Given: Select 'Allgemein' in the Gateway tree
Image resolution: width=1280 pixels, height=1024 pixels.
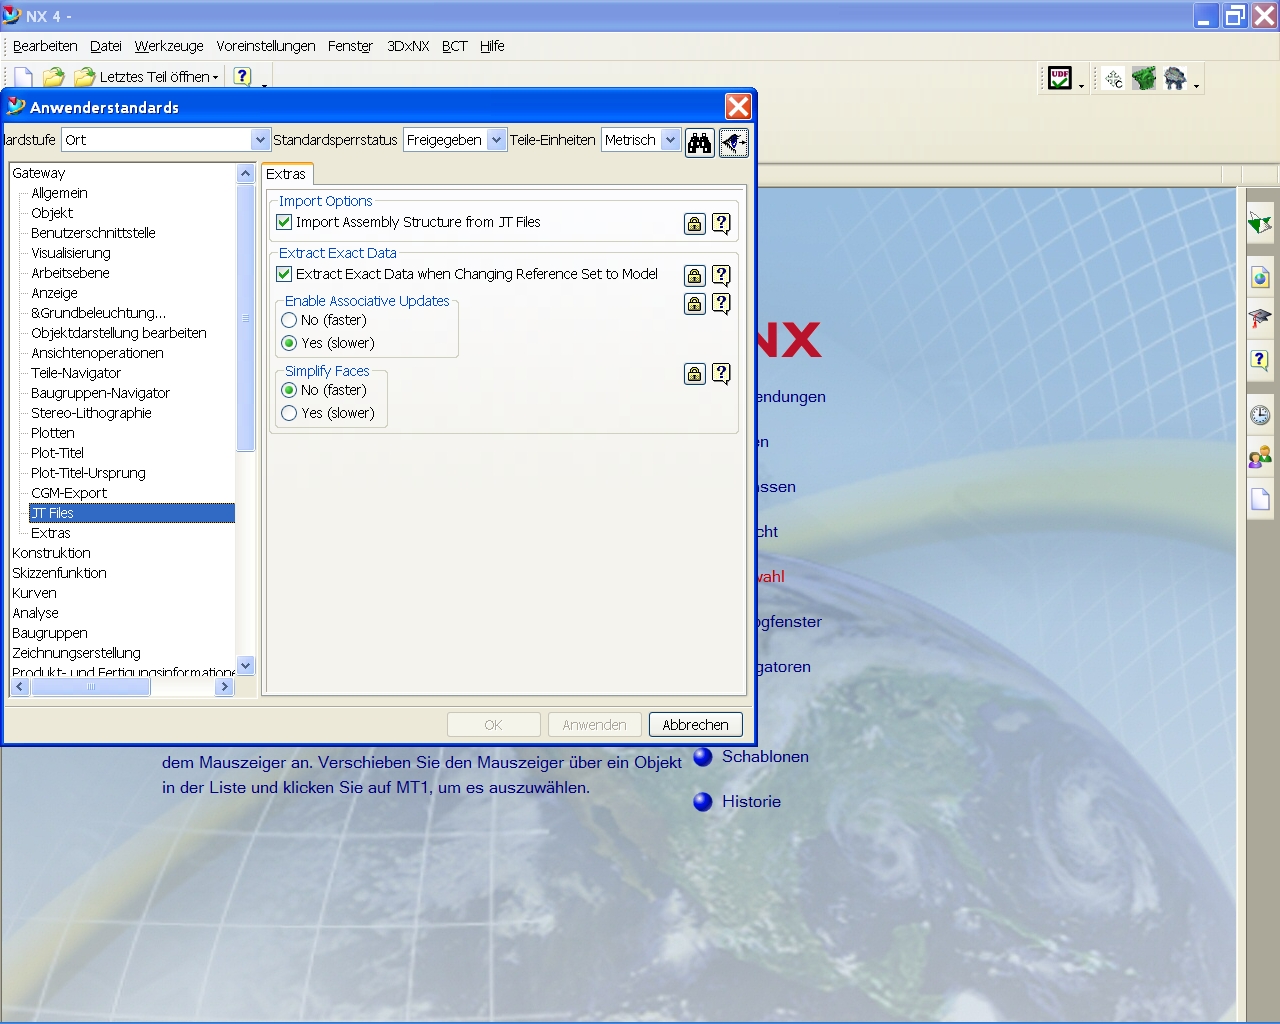Looking at the screenshot, I should pos(59,193).
